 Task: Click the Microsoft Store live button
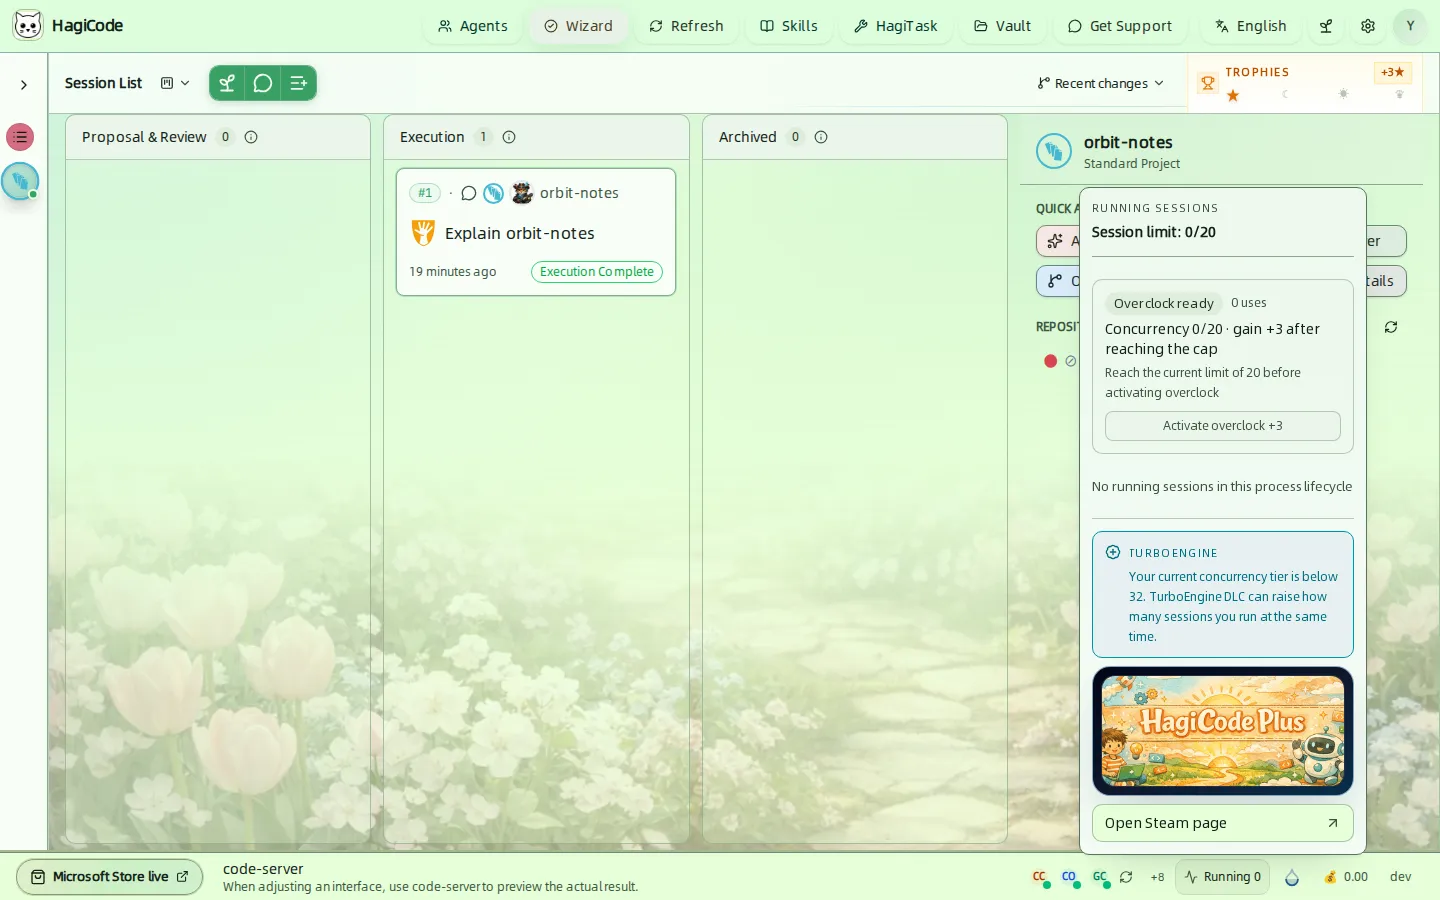(110, 877)
